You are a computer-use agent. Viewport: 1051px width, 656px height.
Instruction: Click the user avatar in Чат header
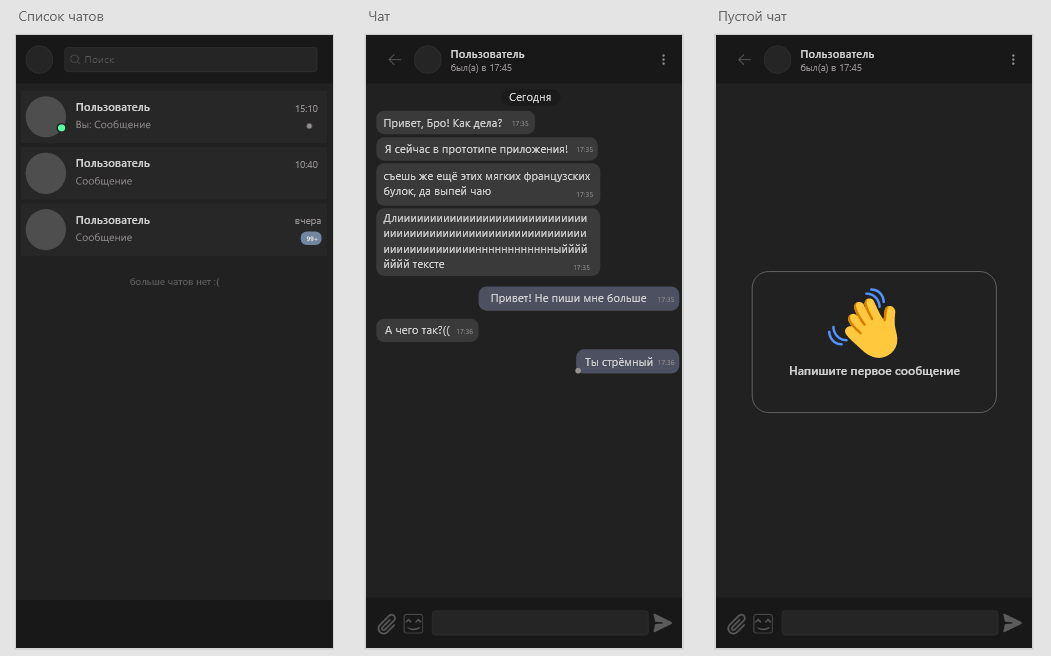coord(428,60)
